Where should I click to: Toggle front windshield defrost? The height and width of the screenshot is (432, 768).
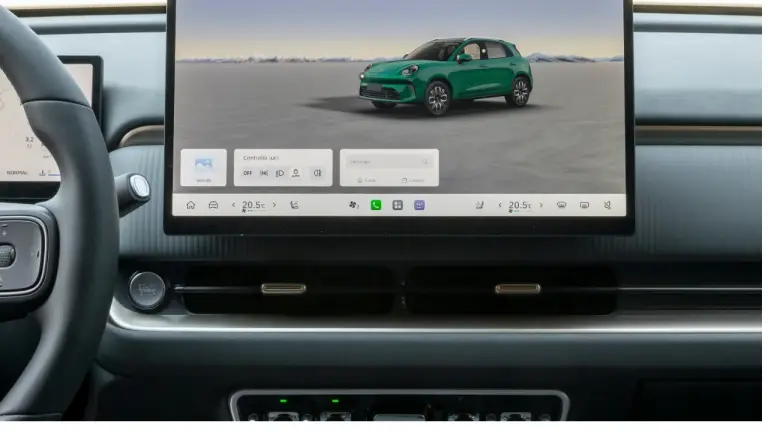[x=561, y=205]
